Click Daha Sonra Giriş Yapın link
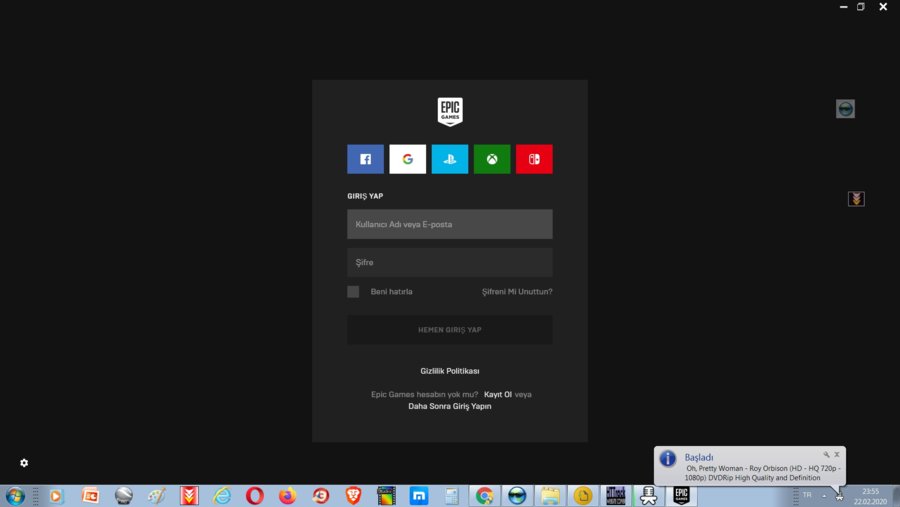This screenshot has width=900, height=507. click(x=449, y=406)
